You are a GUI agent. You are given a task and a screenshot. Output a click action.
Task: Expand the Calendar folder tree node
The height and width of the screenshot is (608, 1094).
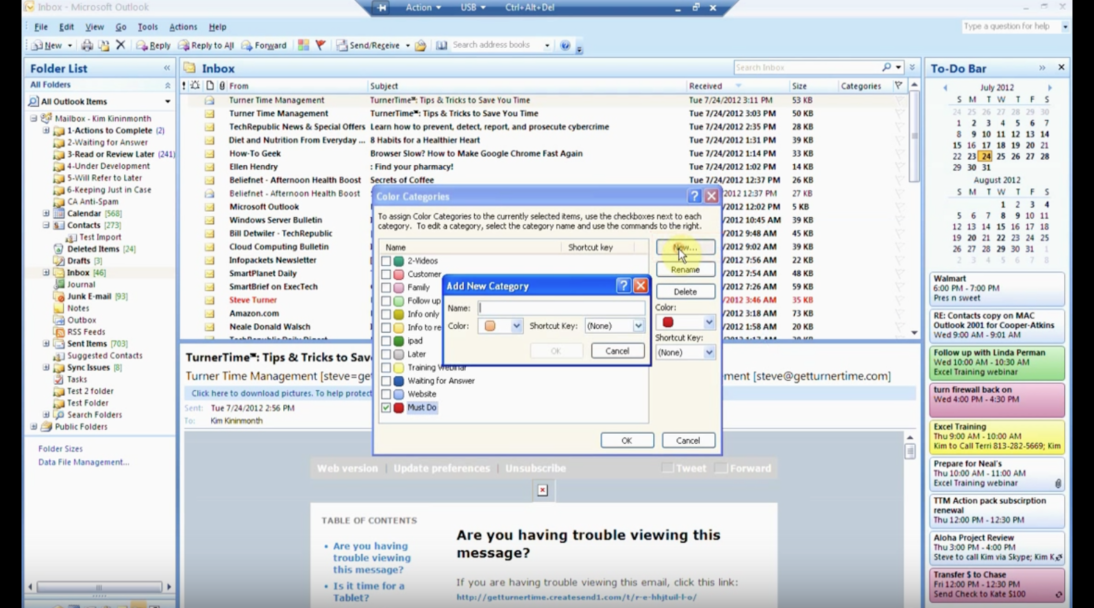[46, 213]
